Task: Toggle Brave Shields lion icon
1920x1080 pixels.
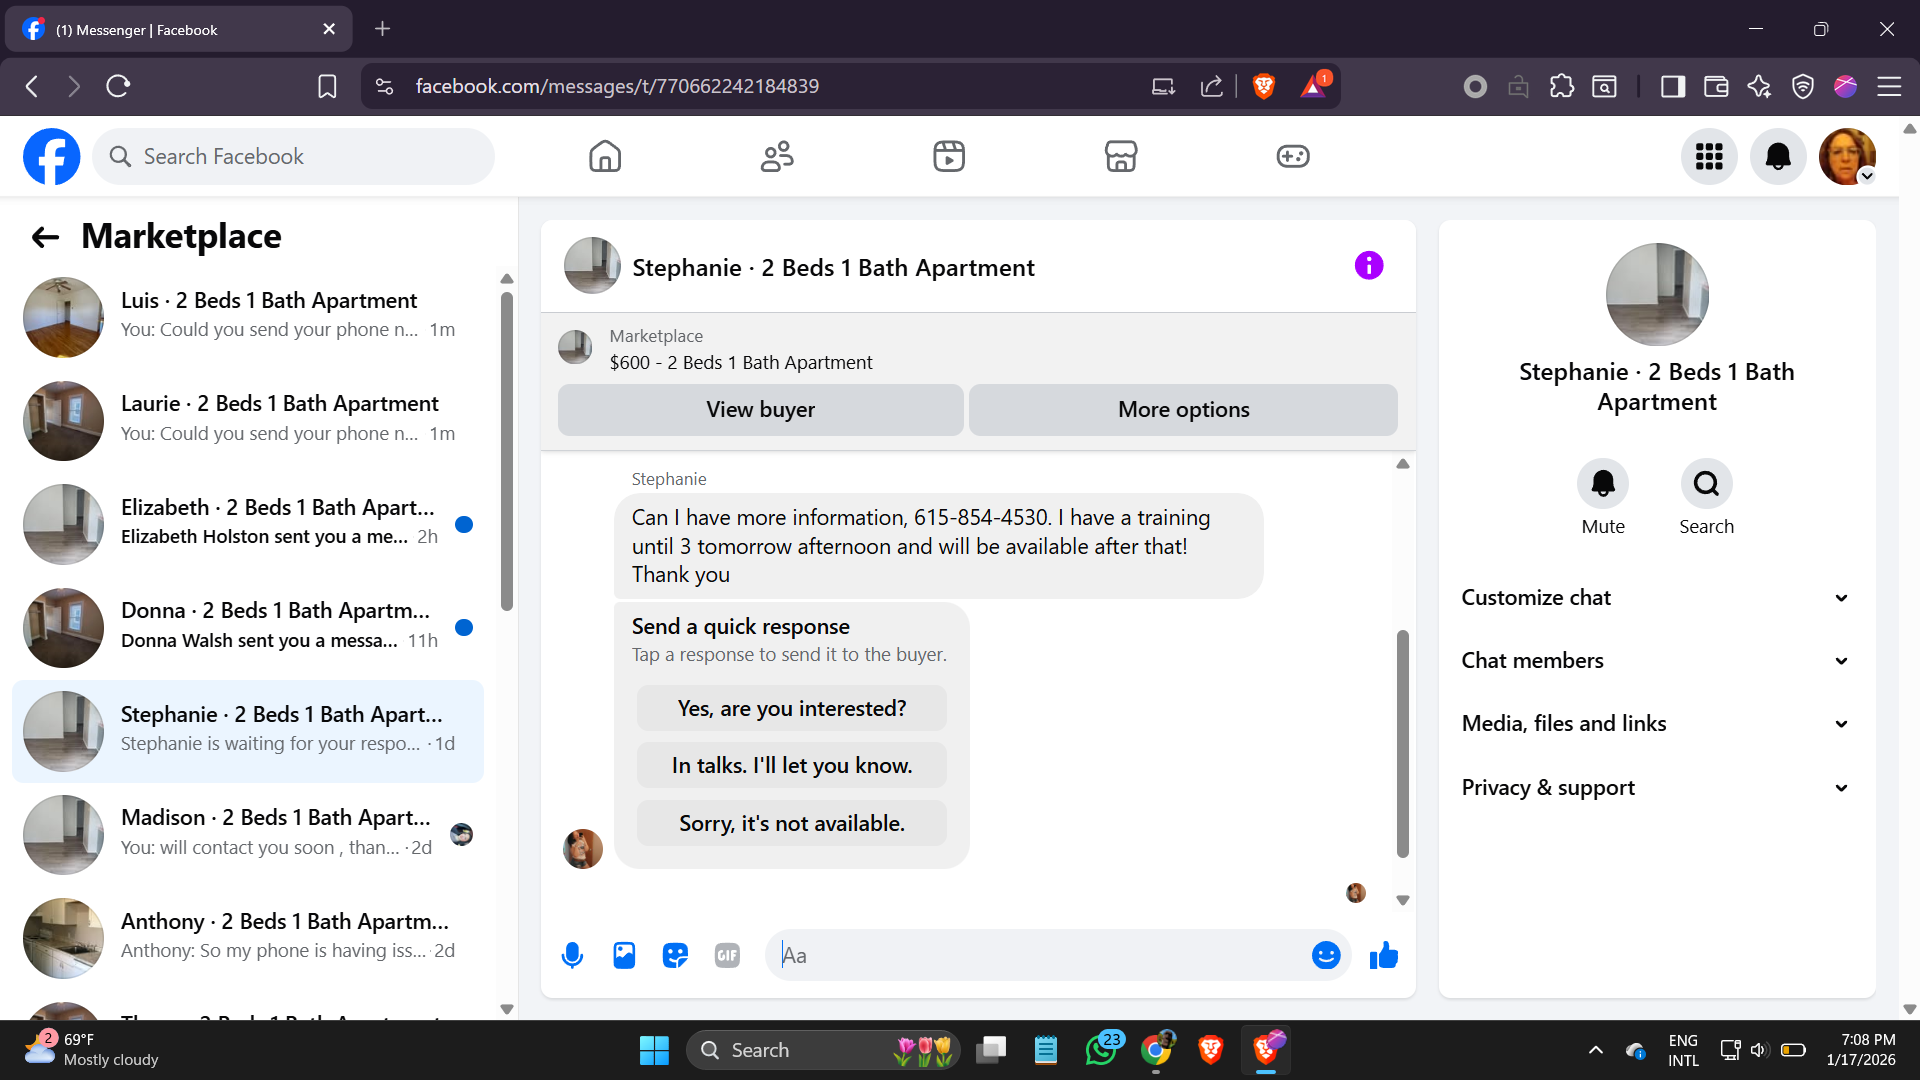Action: (1263, 86)
